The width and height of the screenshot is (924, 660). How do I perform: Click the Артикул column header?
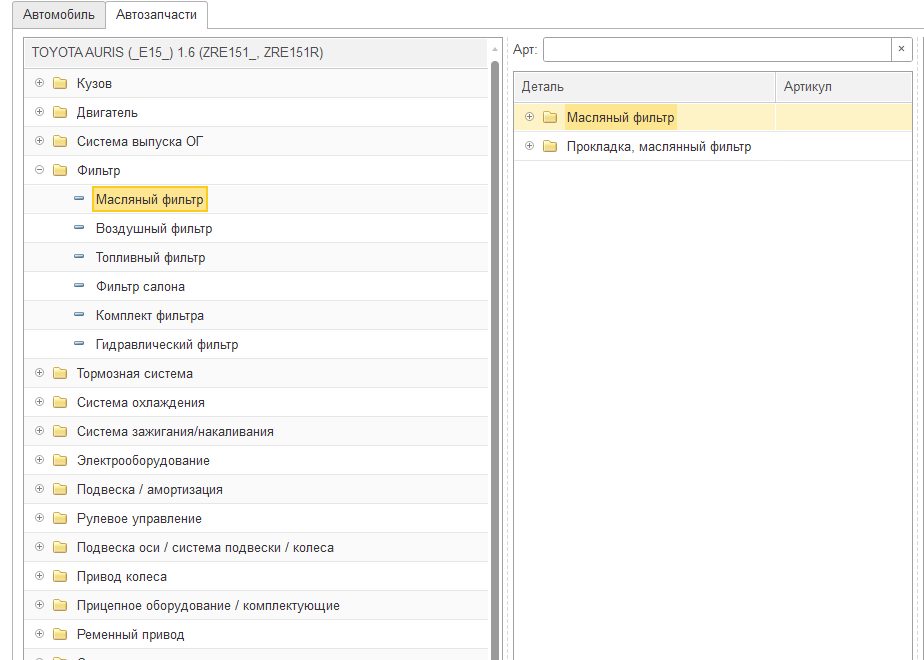844,87
